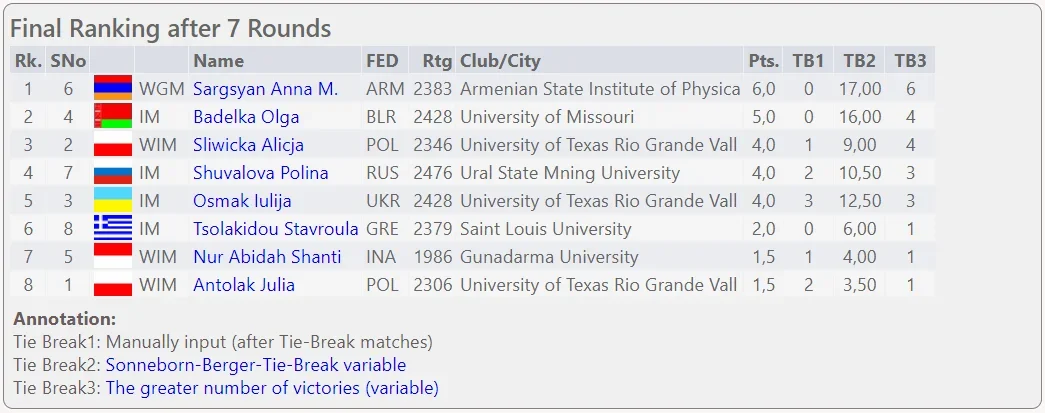1045x413 pixels.
Task: Click Polish flag beside Sliwicka Alicja
Action: point(112,145)
